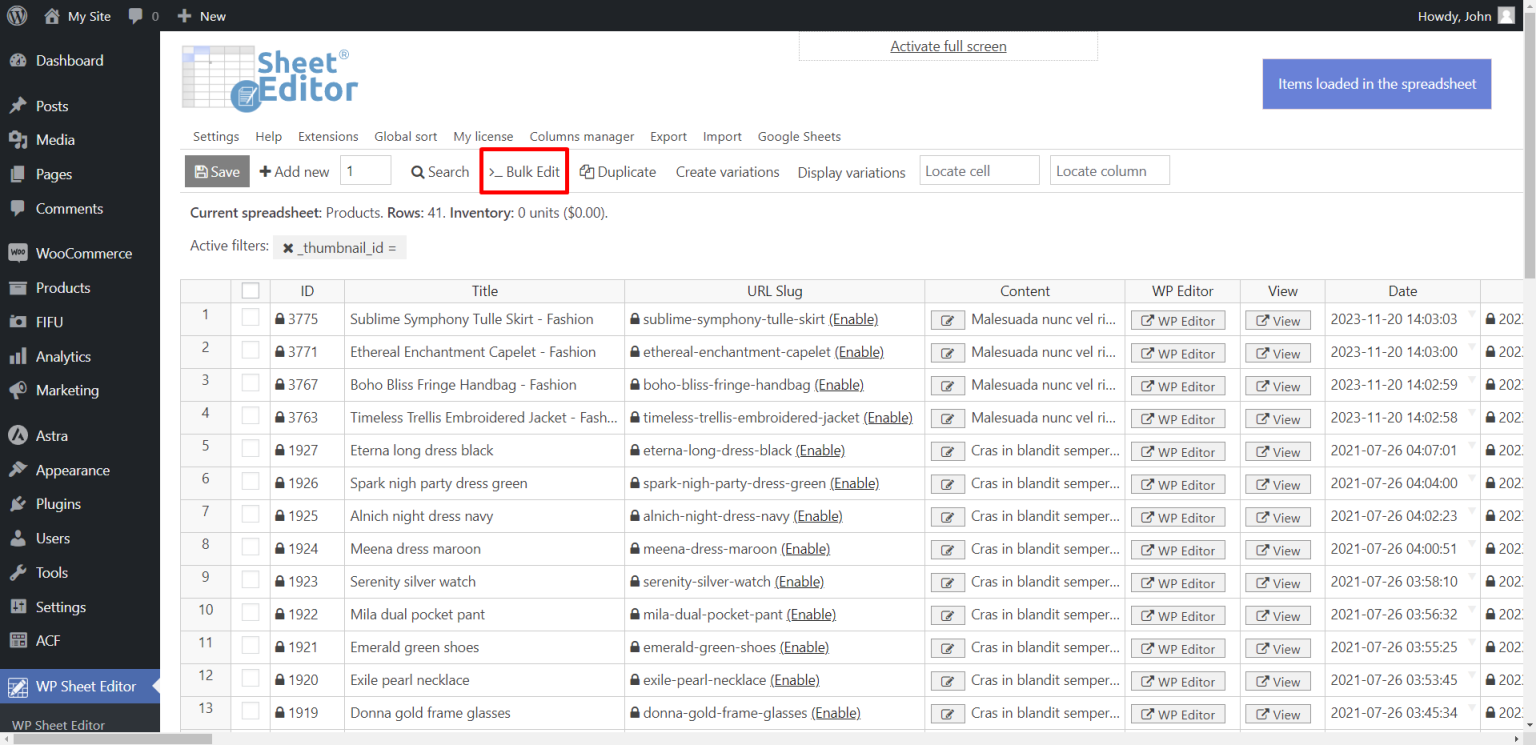Open the + New menu in admin bar

click(201, 15)
